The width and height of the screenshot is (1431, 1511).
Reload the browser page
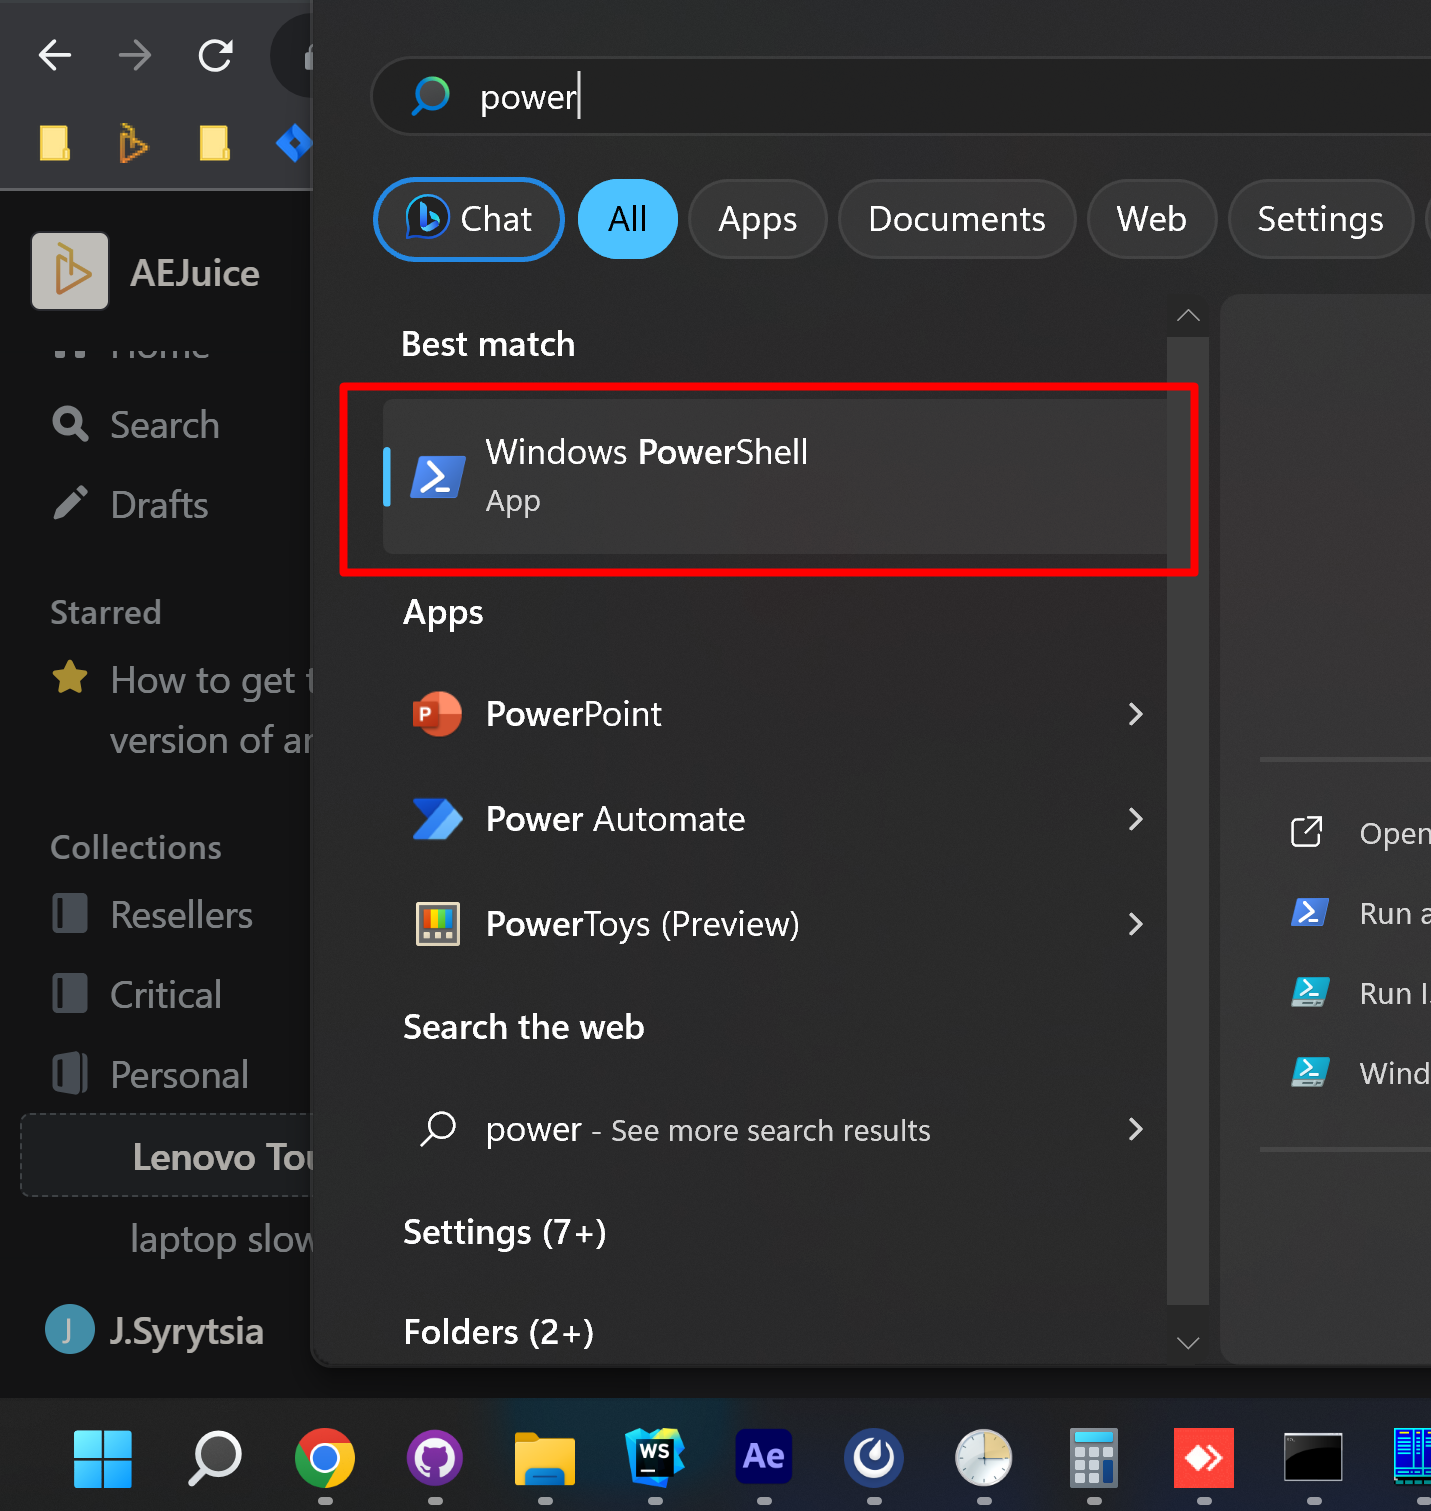pyautogui.click(x=215, y=55)
